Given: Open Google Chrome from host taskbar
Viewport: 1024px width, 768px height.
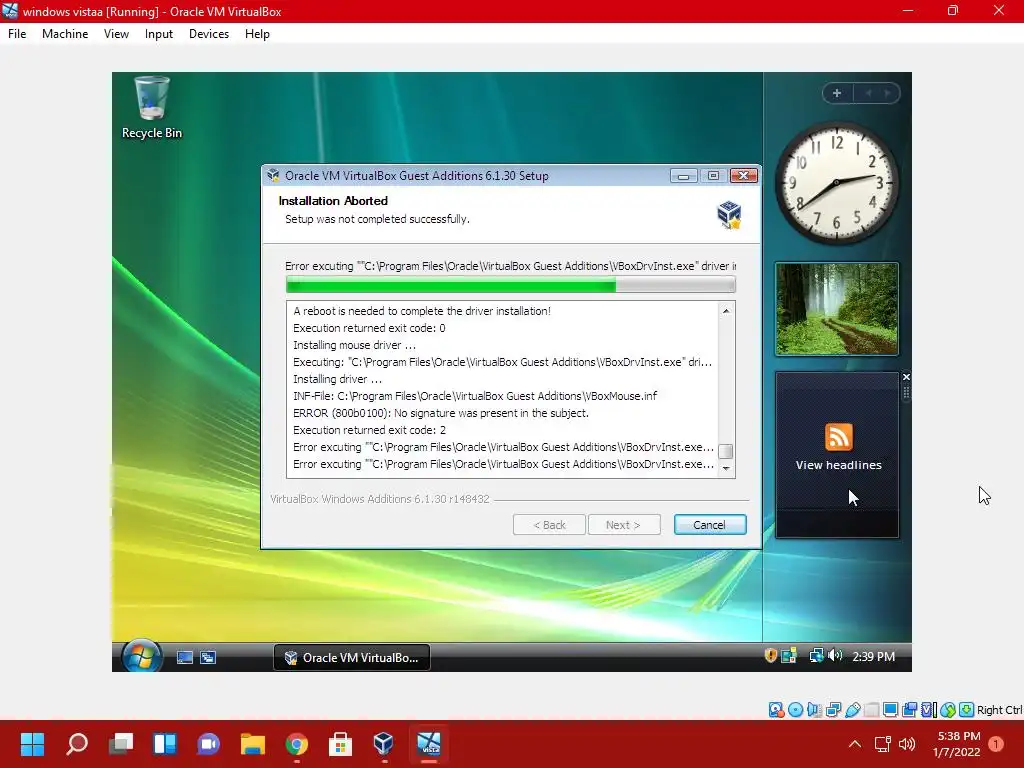Looking at the screenshot, I should coord(296,744).
